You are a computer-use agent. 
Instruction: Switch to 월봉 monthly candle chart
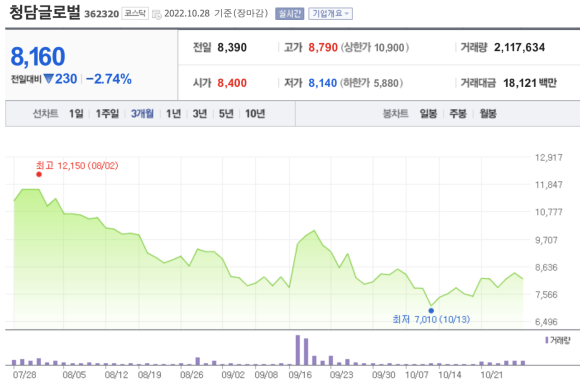[x=488, y=114]
